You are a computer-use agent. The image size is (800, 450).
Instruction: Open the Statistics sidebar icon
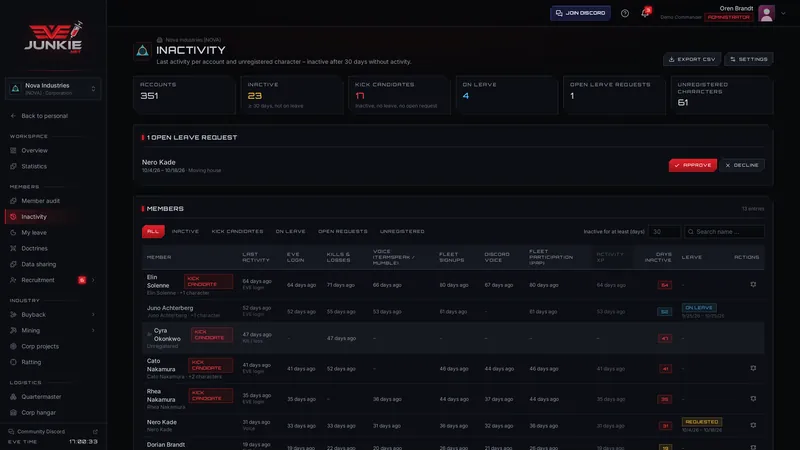[x=13, y=166]
